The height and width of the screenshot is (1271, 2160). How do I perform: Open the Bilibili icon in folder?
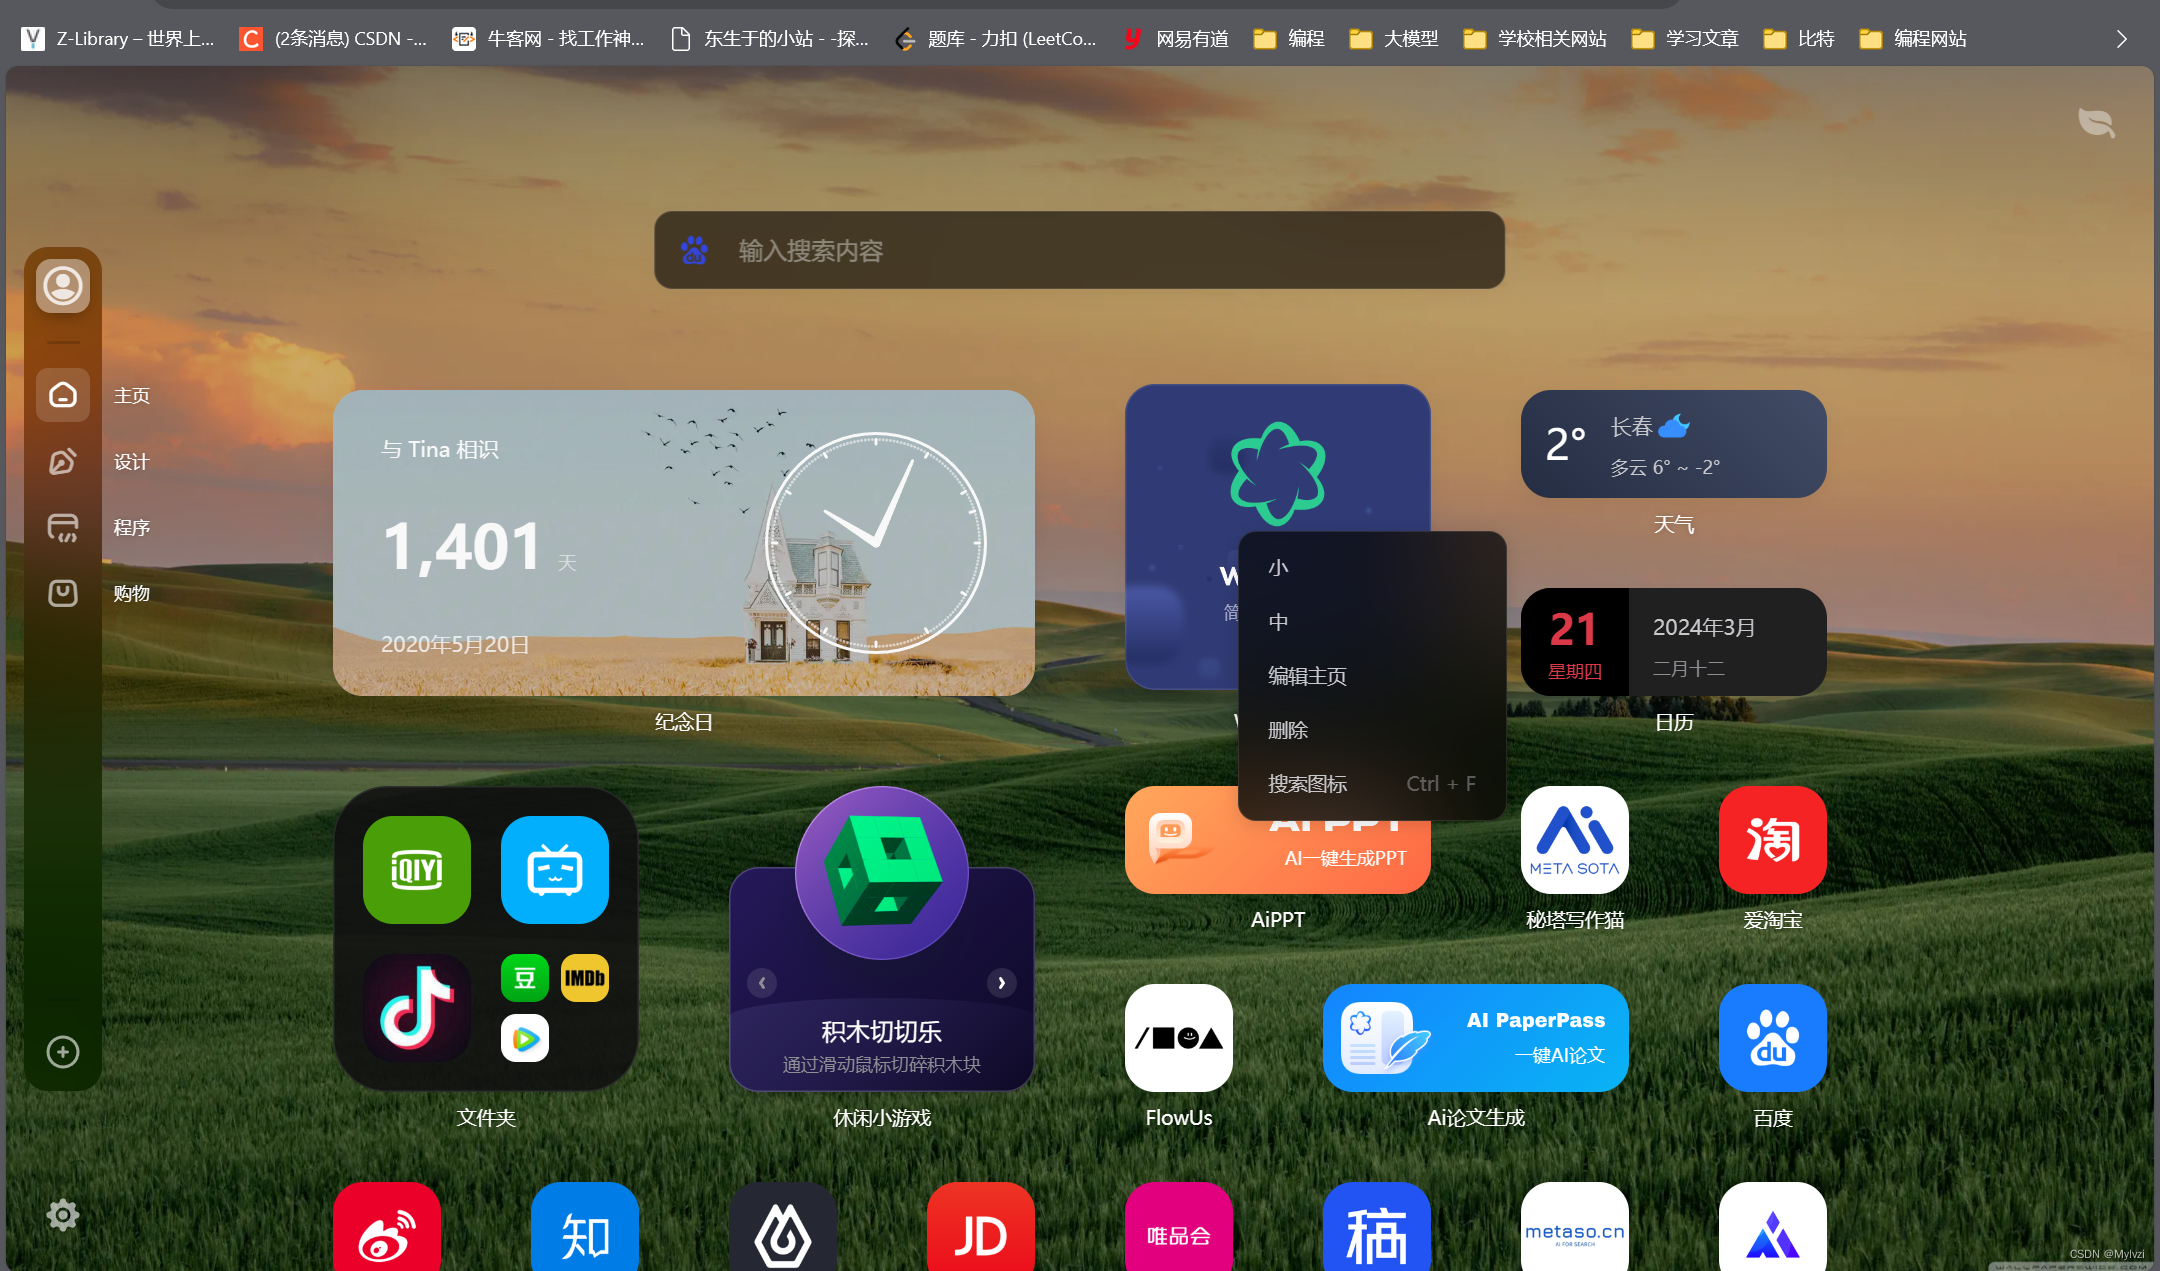[x=554, y=869]
